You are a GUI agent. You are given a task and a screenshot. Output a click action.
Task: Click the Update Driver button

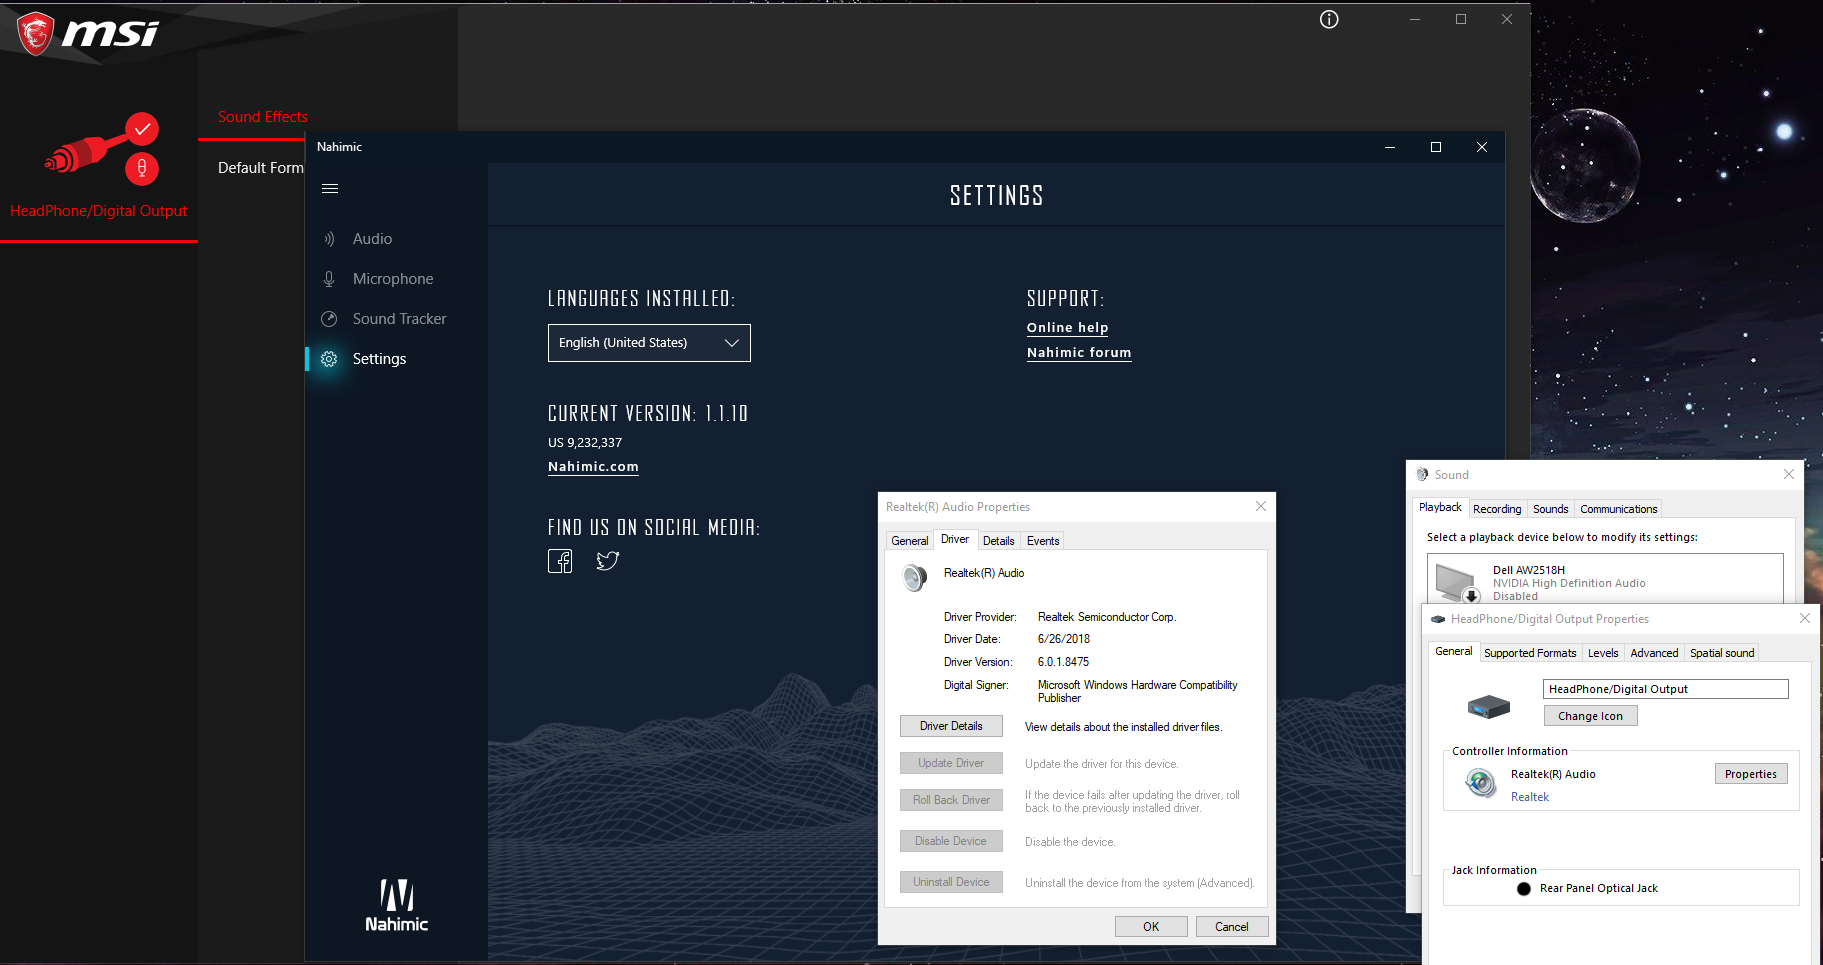click(951, 763)
